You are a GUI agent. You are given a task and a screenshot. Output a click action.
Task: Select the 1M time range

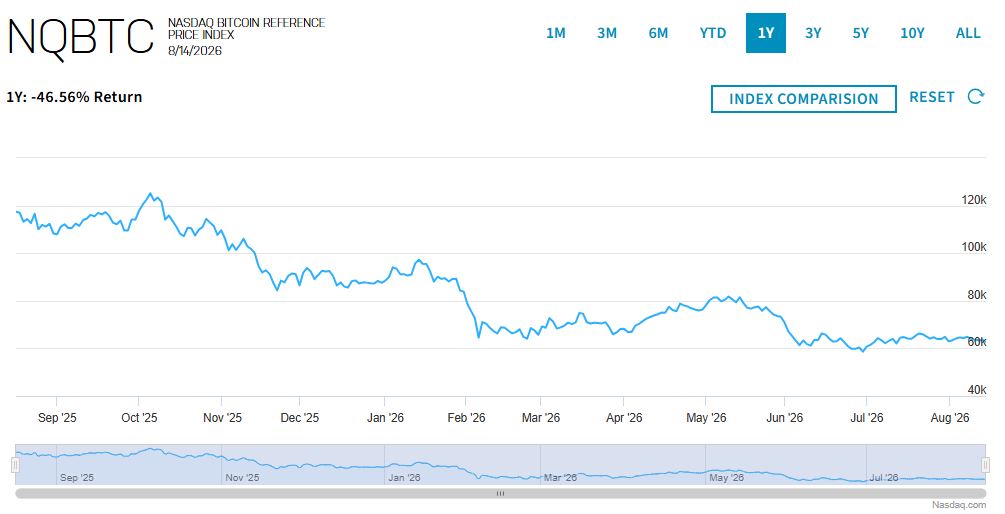pyautogui.click(x=556, y=33)
